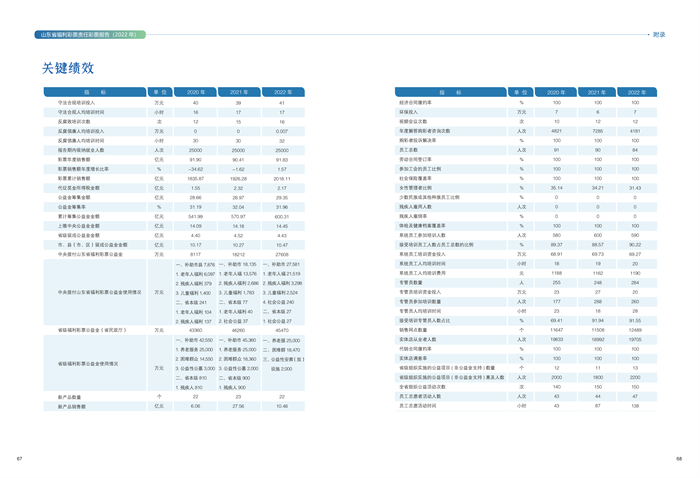Click the 员工志愿者活动人数 row label
This screenshot has width=700, height=478.
419,395
